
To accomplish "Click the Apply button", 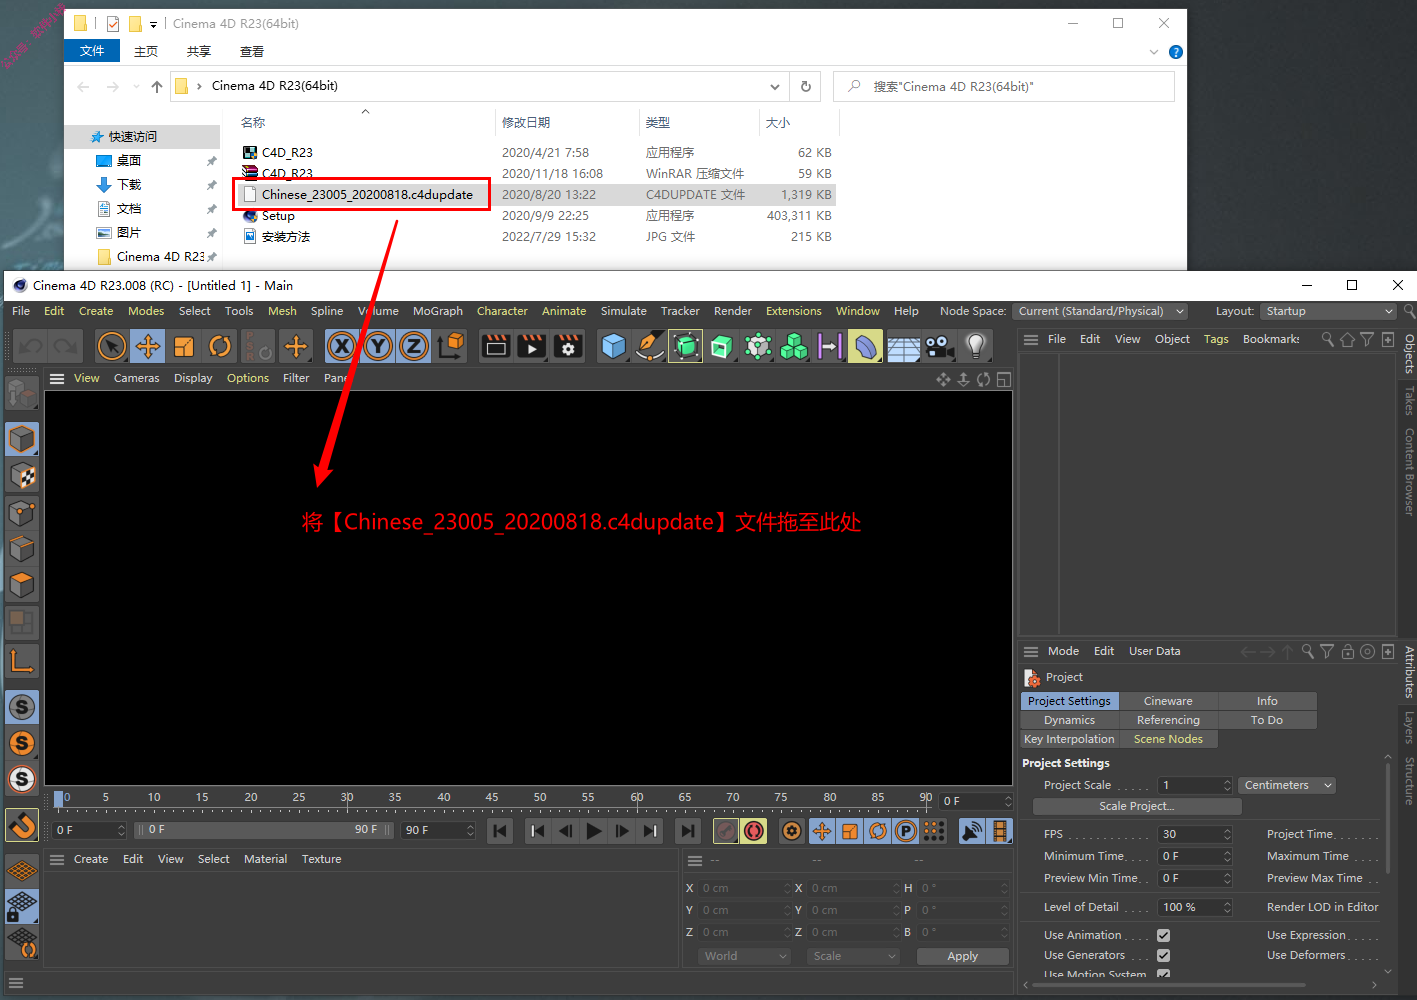I will point(962,956).
